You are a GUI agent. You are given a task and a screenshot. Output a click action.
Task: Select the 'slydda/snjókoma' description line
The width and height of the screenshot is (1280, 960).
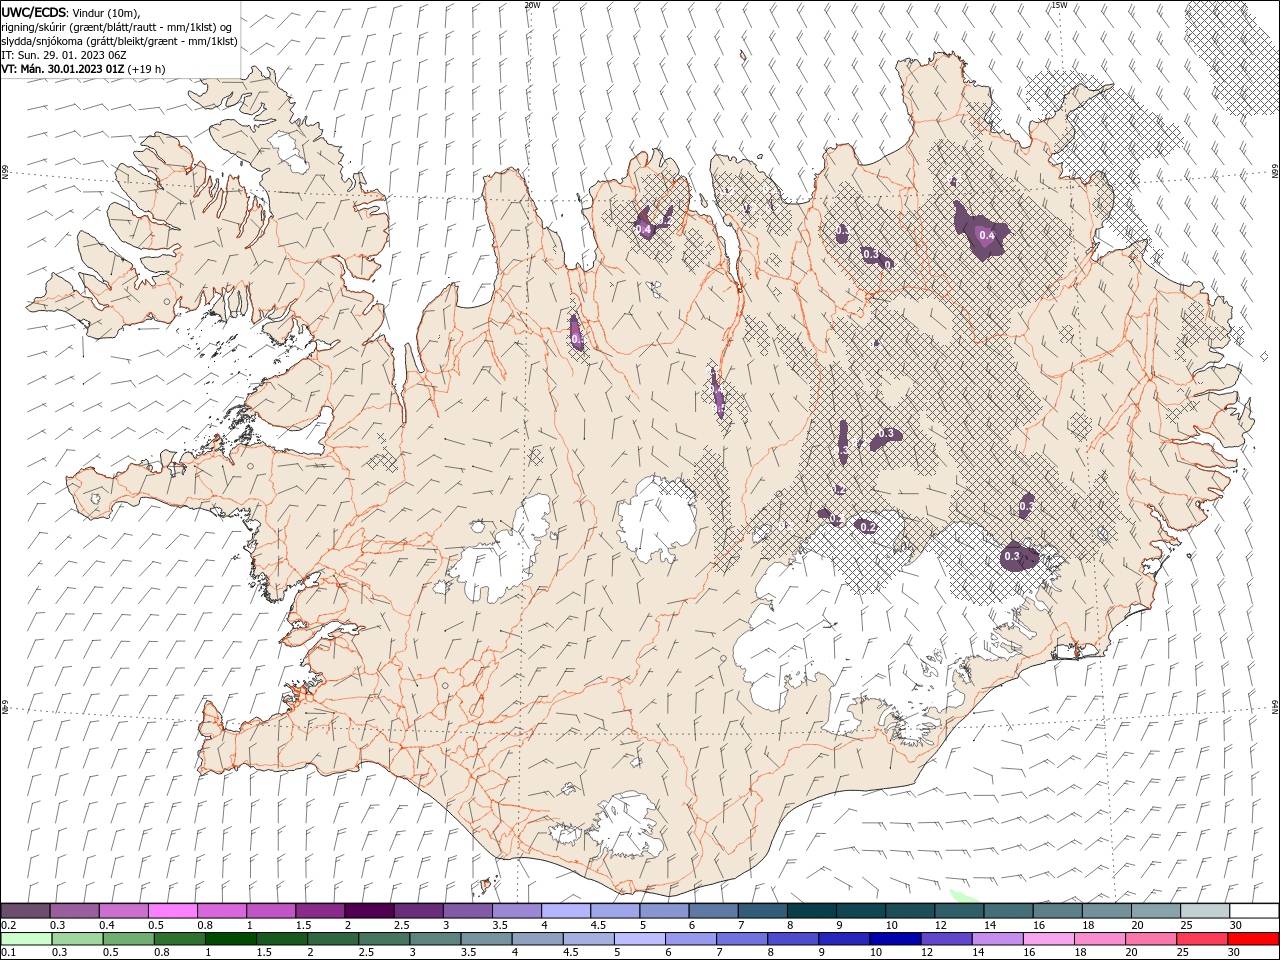[120, 41]
